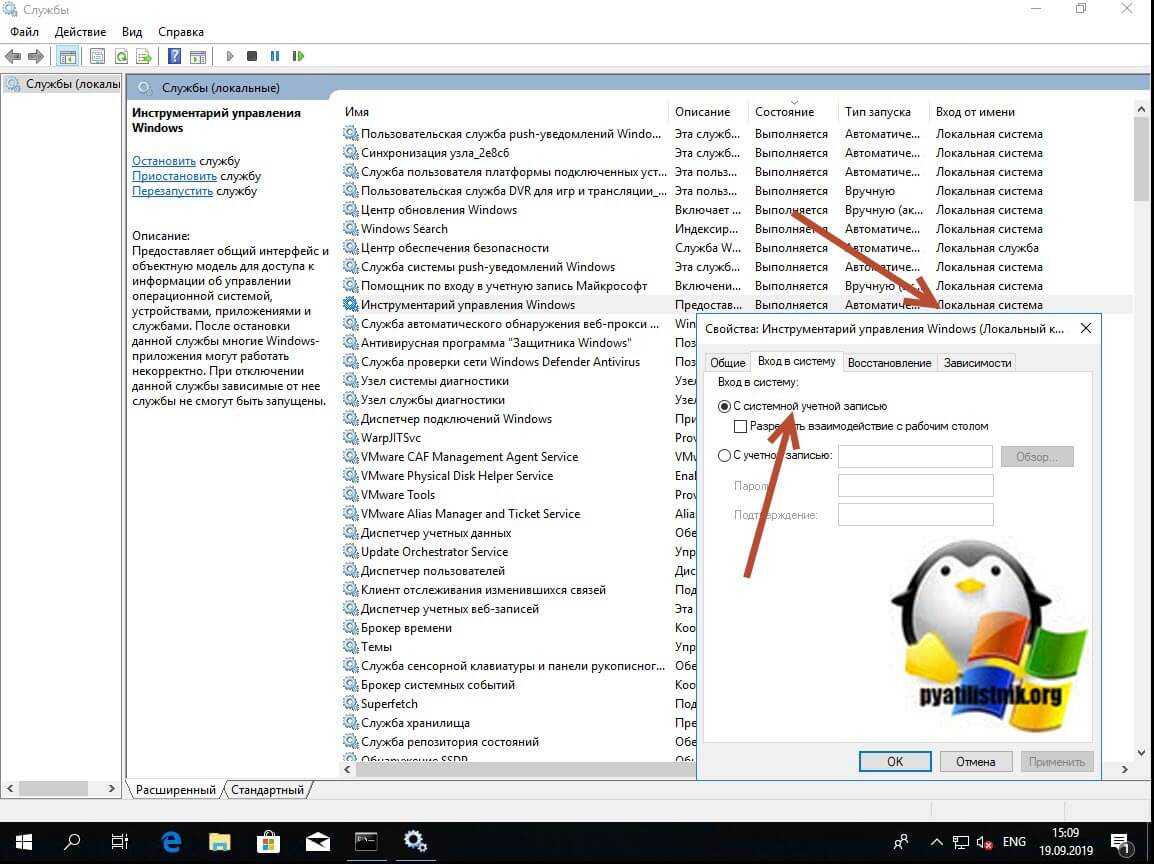Click the action pane toolbar icon

(x=198, y=56)
